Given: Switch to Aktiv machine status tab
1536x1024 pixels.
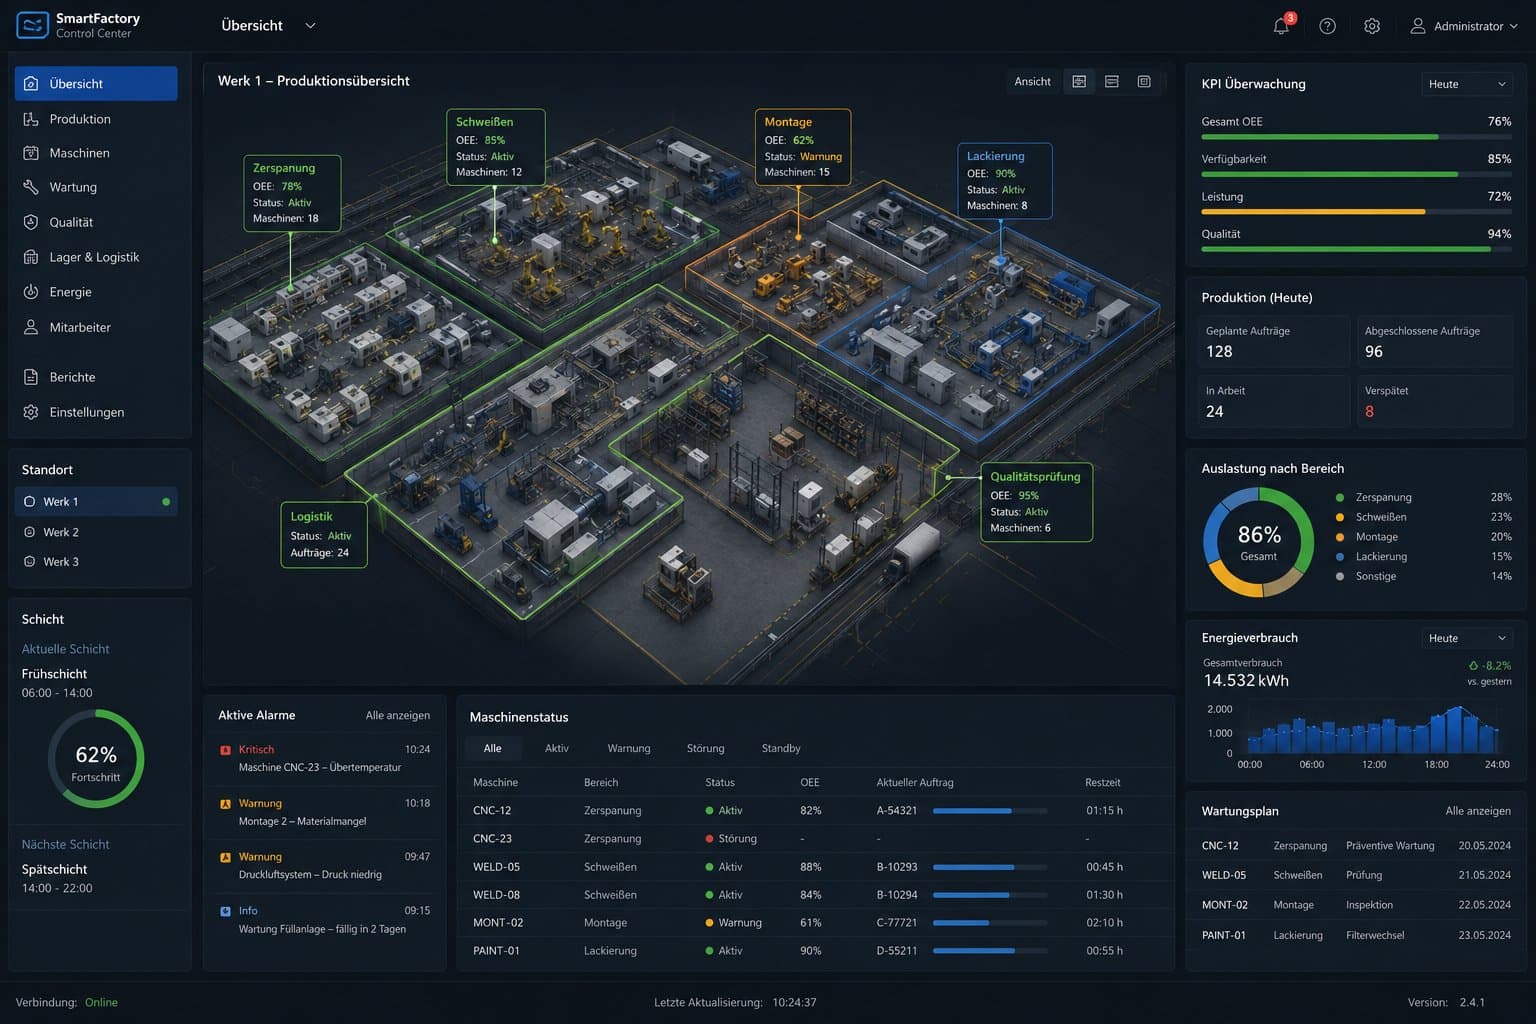Looking at the screenshot, I should click(557, 748).
